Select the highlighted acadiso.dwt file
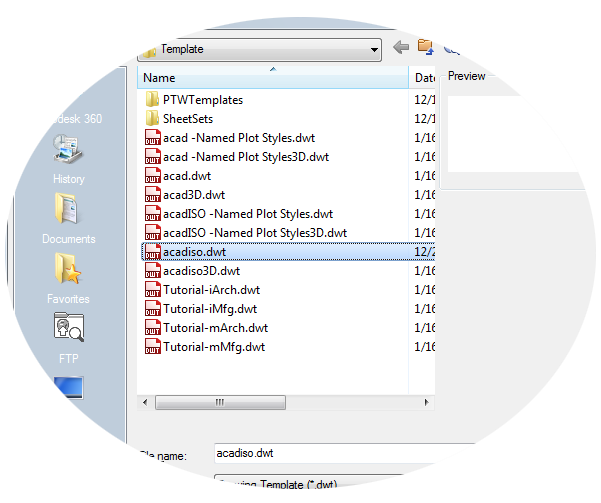601x503 pixels. 288,252
